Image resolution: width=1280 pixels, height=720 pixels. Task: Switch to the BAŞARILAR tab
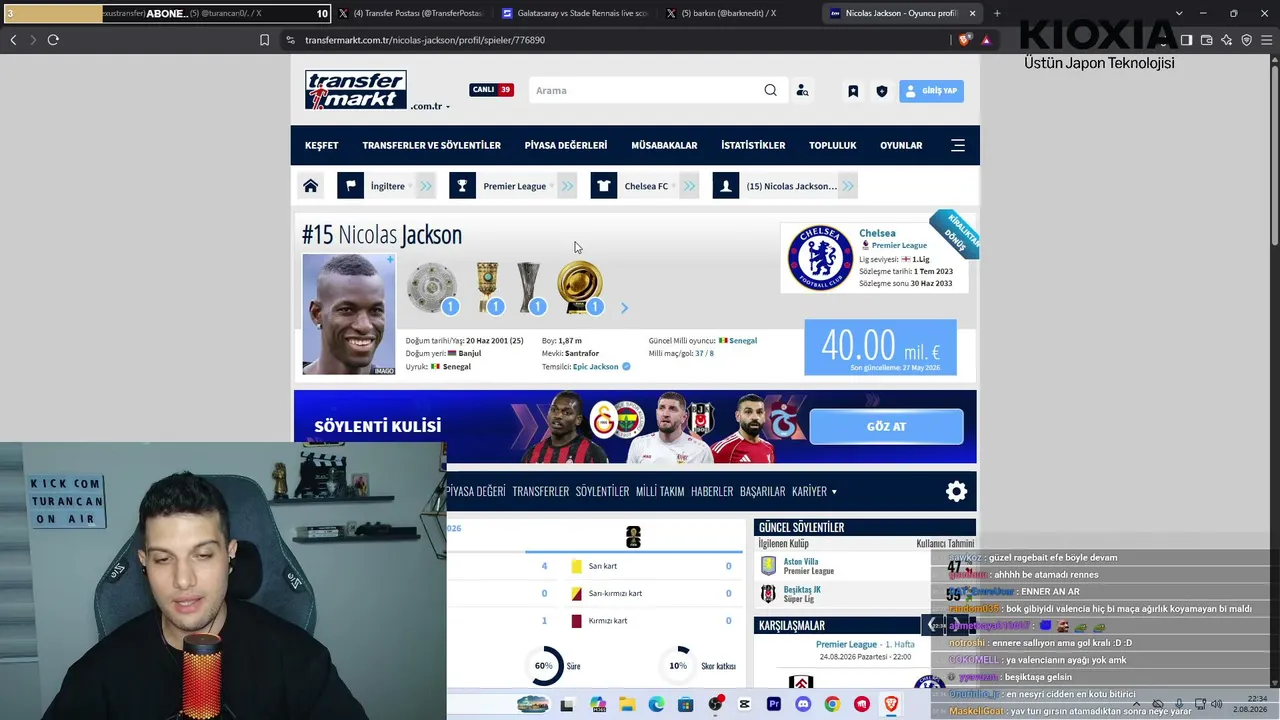[x=762, y=492]
